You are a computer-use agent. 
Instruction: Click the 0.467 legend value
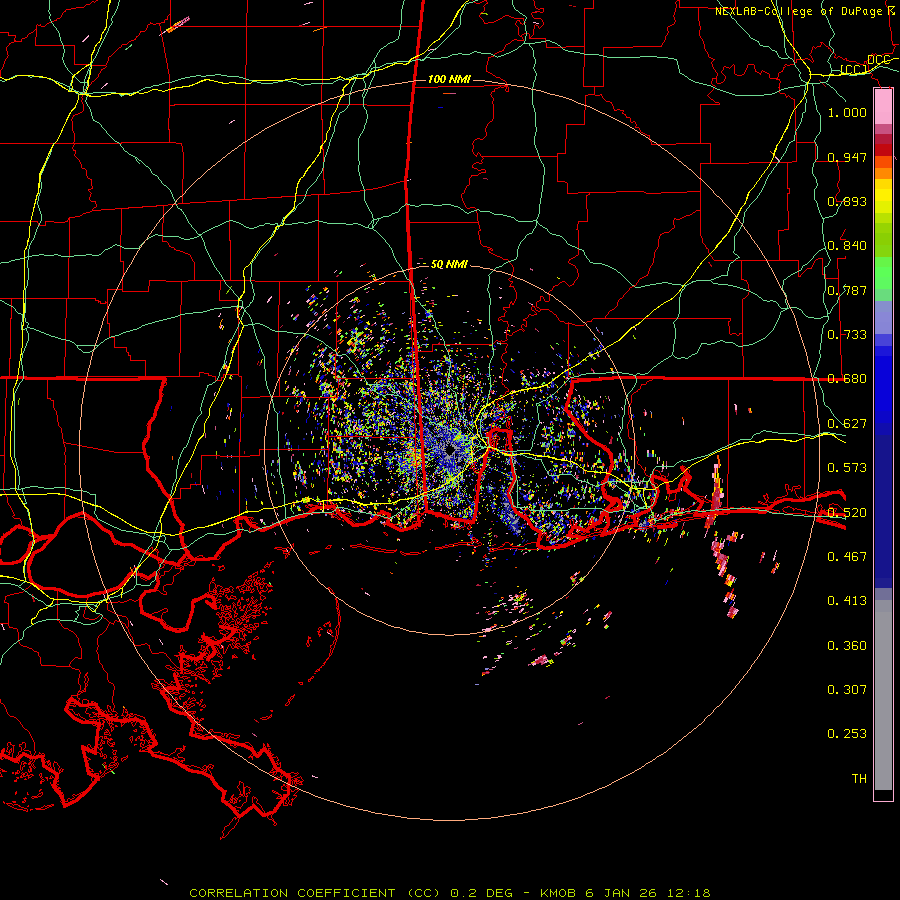(847, 557)
